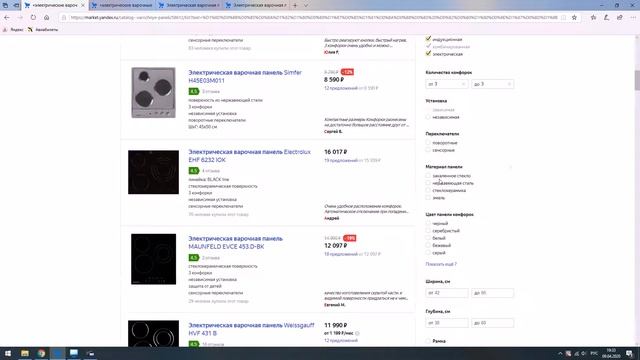Open the Simfer reviews count link
The height and width of the screenshot is (360, 640).
[211, 91]
